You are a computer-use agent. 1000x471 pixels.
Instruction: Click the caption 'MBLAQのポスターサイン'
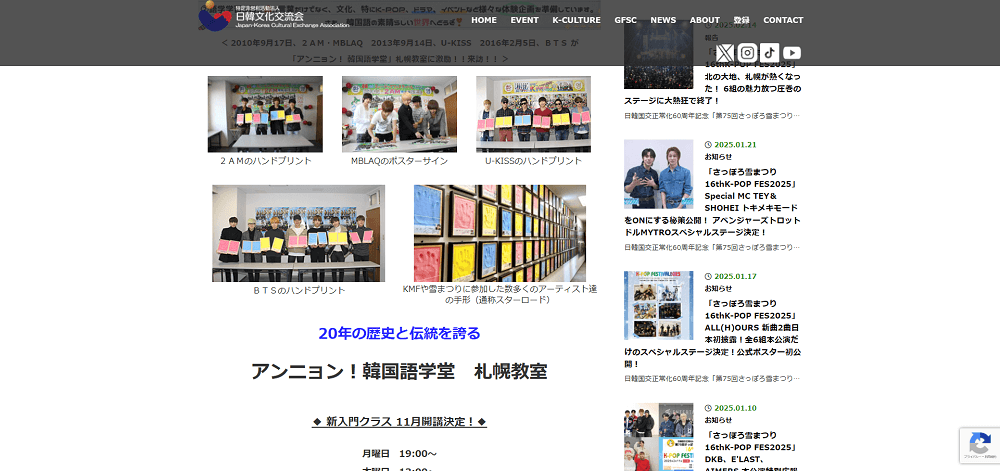coord(399,161)
